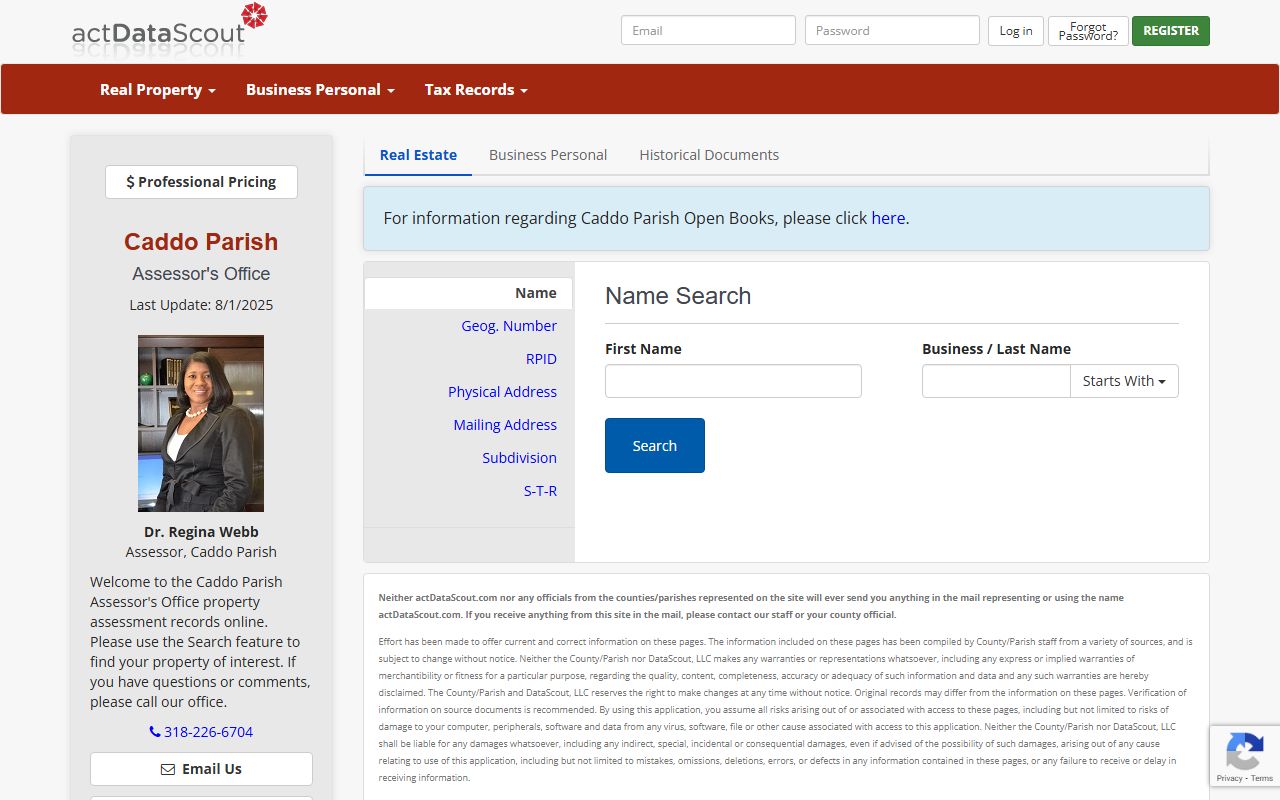Choose the Subdivision search option

(x=519, y=458)
